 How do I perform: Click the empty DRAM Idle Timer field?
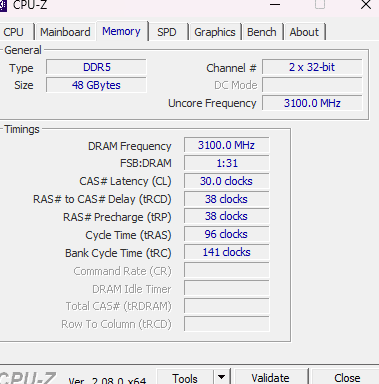point(227,288)
